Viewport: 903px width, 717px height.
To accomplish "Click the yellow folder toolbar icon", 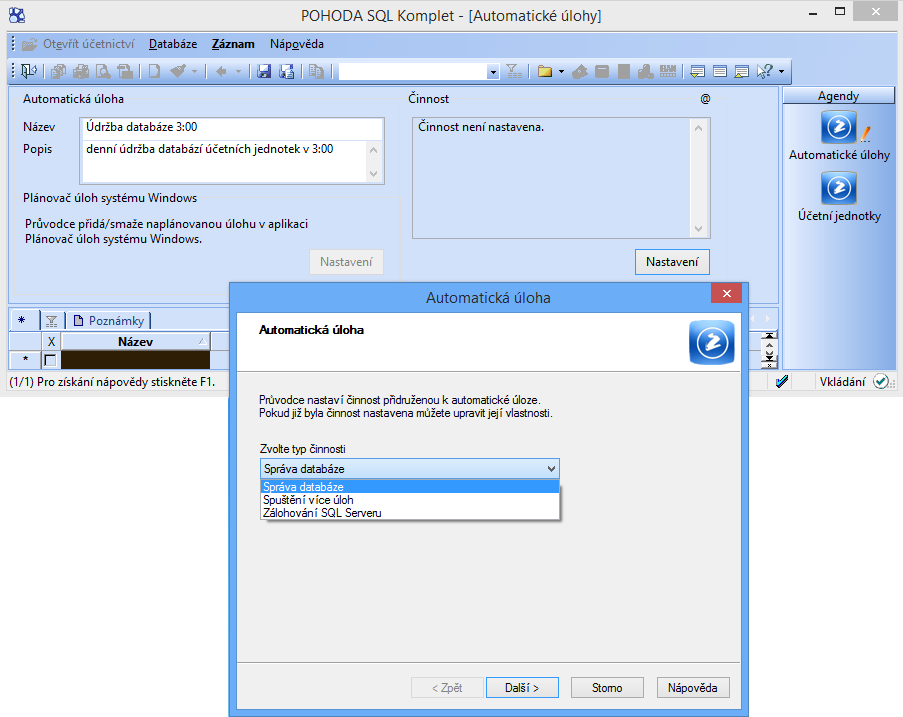I will (x=545, y=71).
